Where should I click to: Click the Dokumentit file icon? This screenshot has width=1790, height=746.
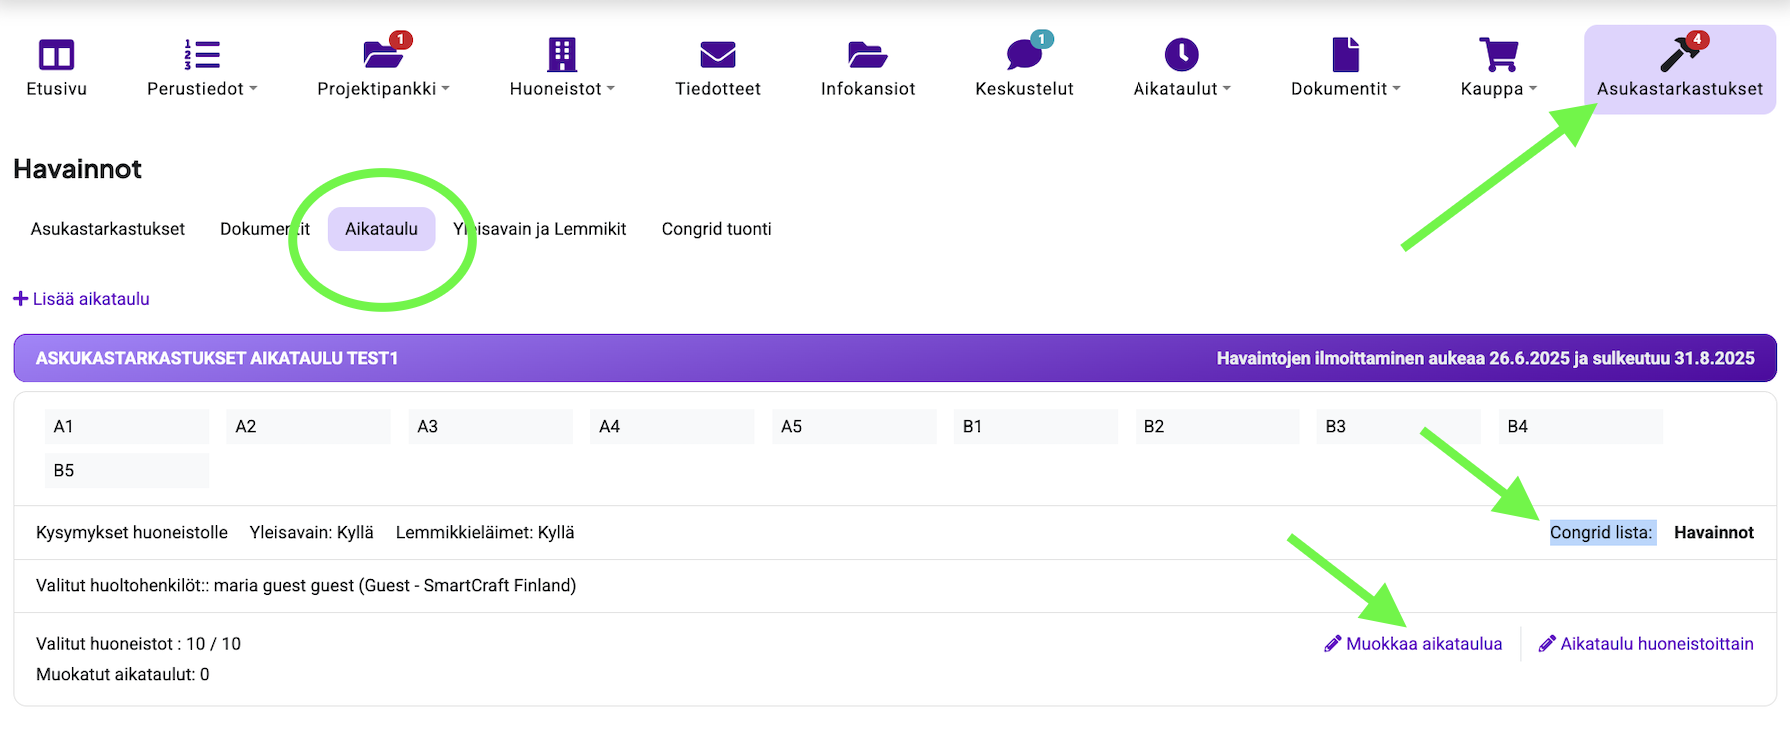click(1345, 55)
